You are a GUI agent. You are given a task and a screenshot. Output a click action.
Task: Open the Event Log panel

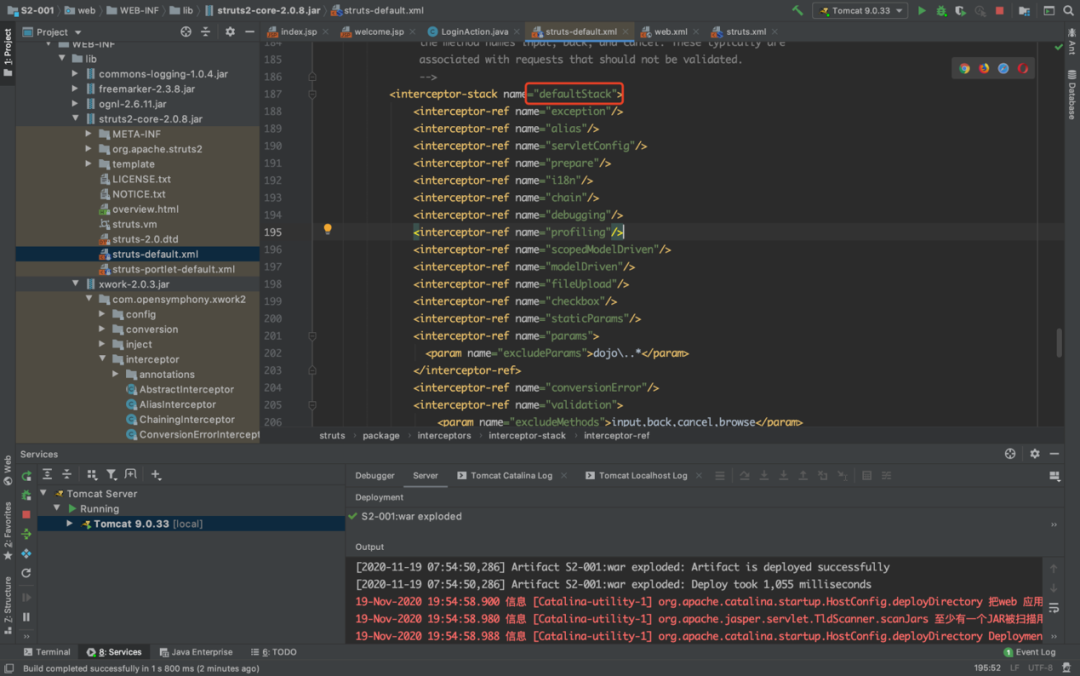1030,652
